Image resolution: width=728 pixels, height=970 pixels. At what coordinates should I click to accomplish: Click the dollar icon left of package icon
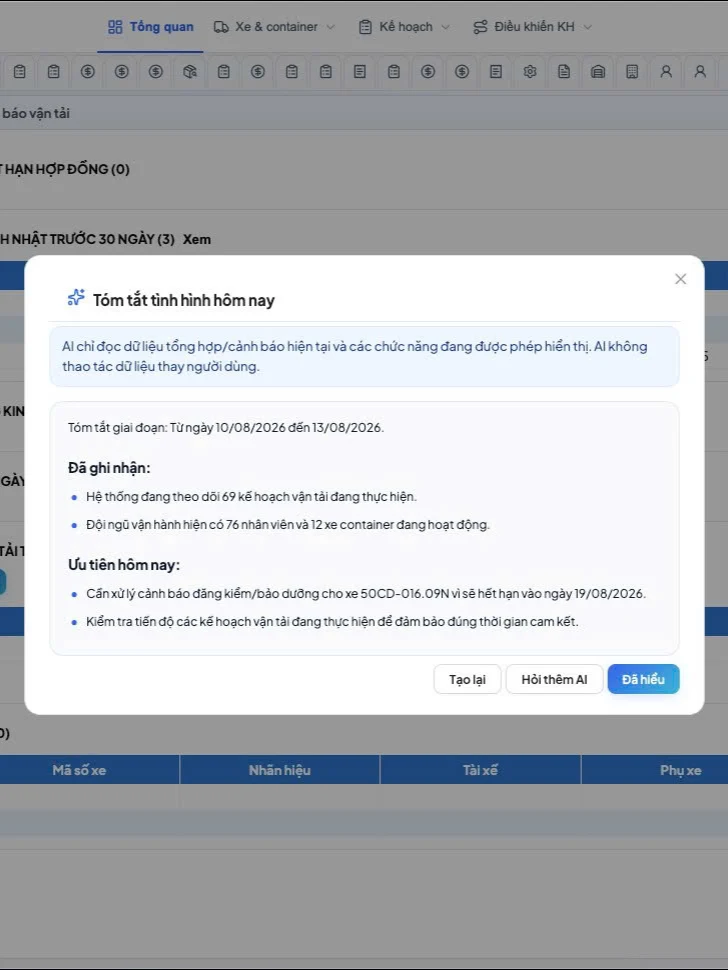click(x=156, y=72)
